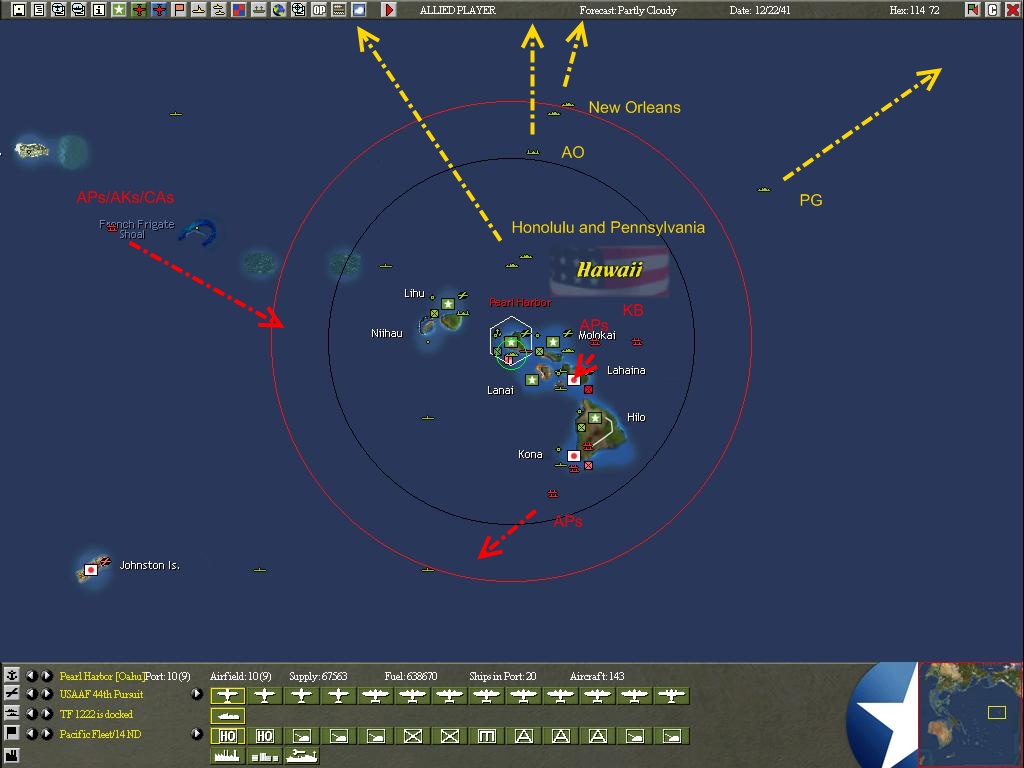The height and width of the screenshot is (768, 1024).
Task: Click the red end-turn arrow in the toolbar
Action: coord(389,10)
